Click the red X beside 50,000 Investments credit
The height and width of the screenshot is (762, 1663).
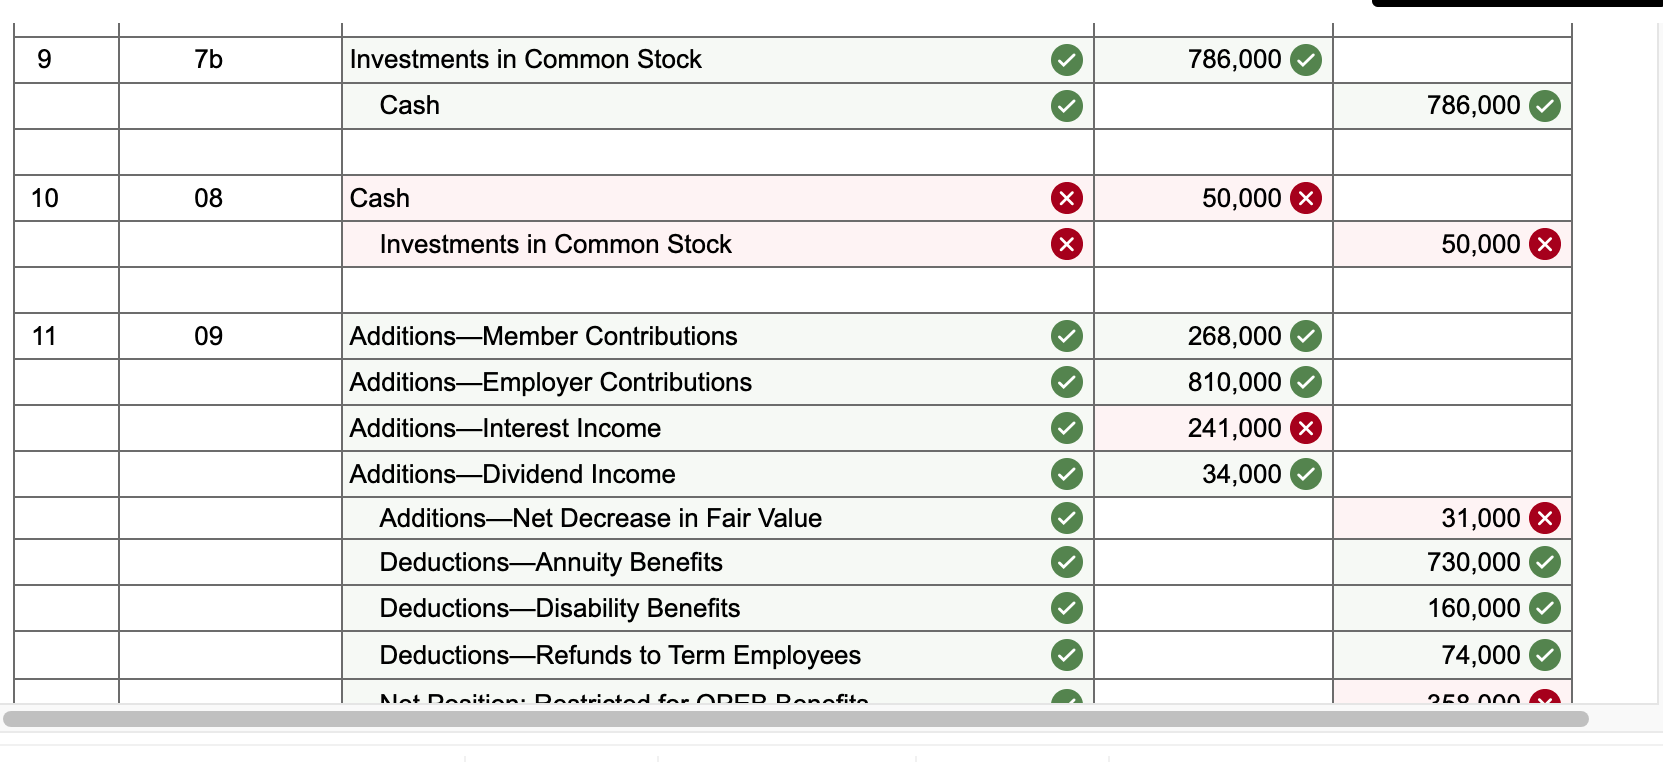point(1544,244)
